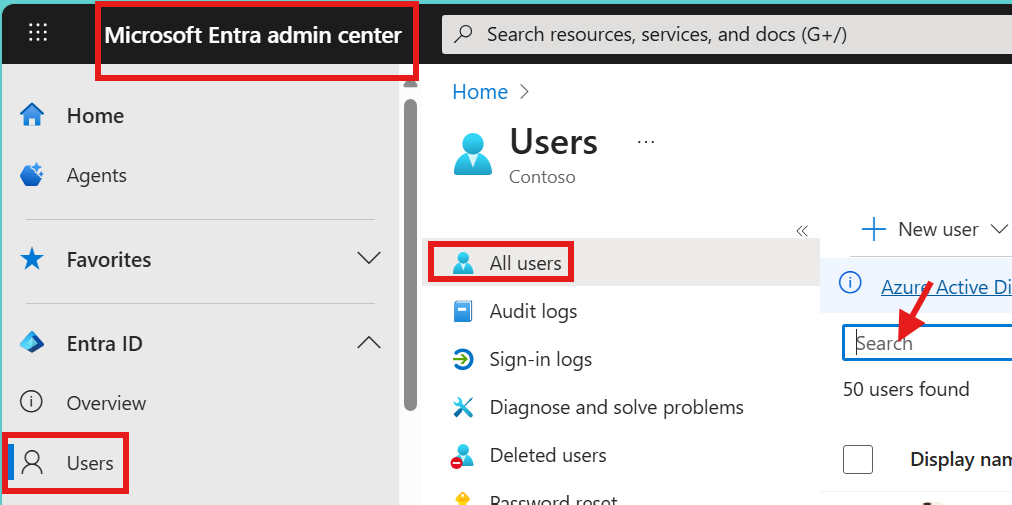Collapse the Users menu with double chevron

coord(802,231)
